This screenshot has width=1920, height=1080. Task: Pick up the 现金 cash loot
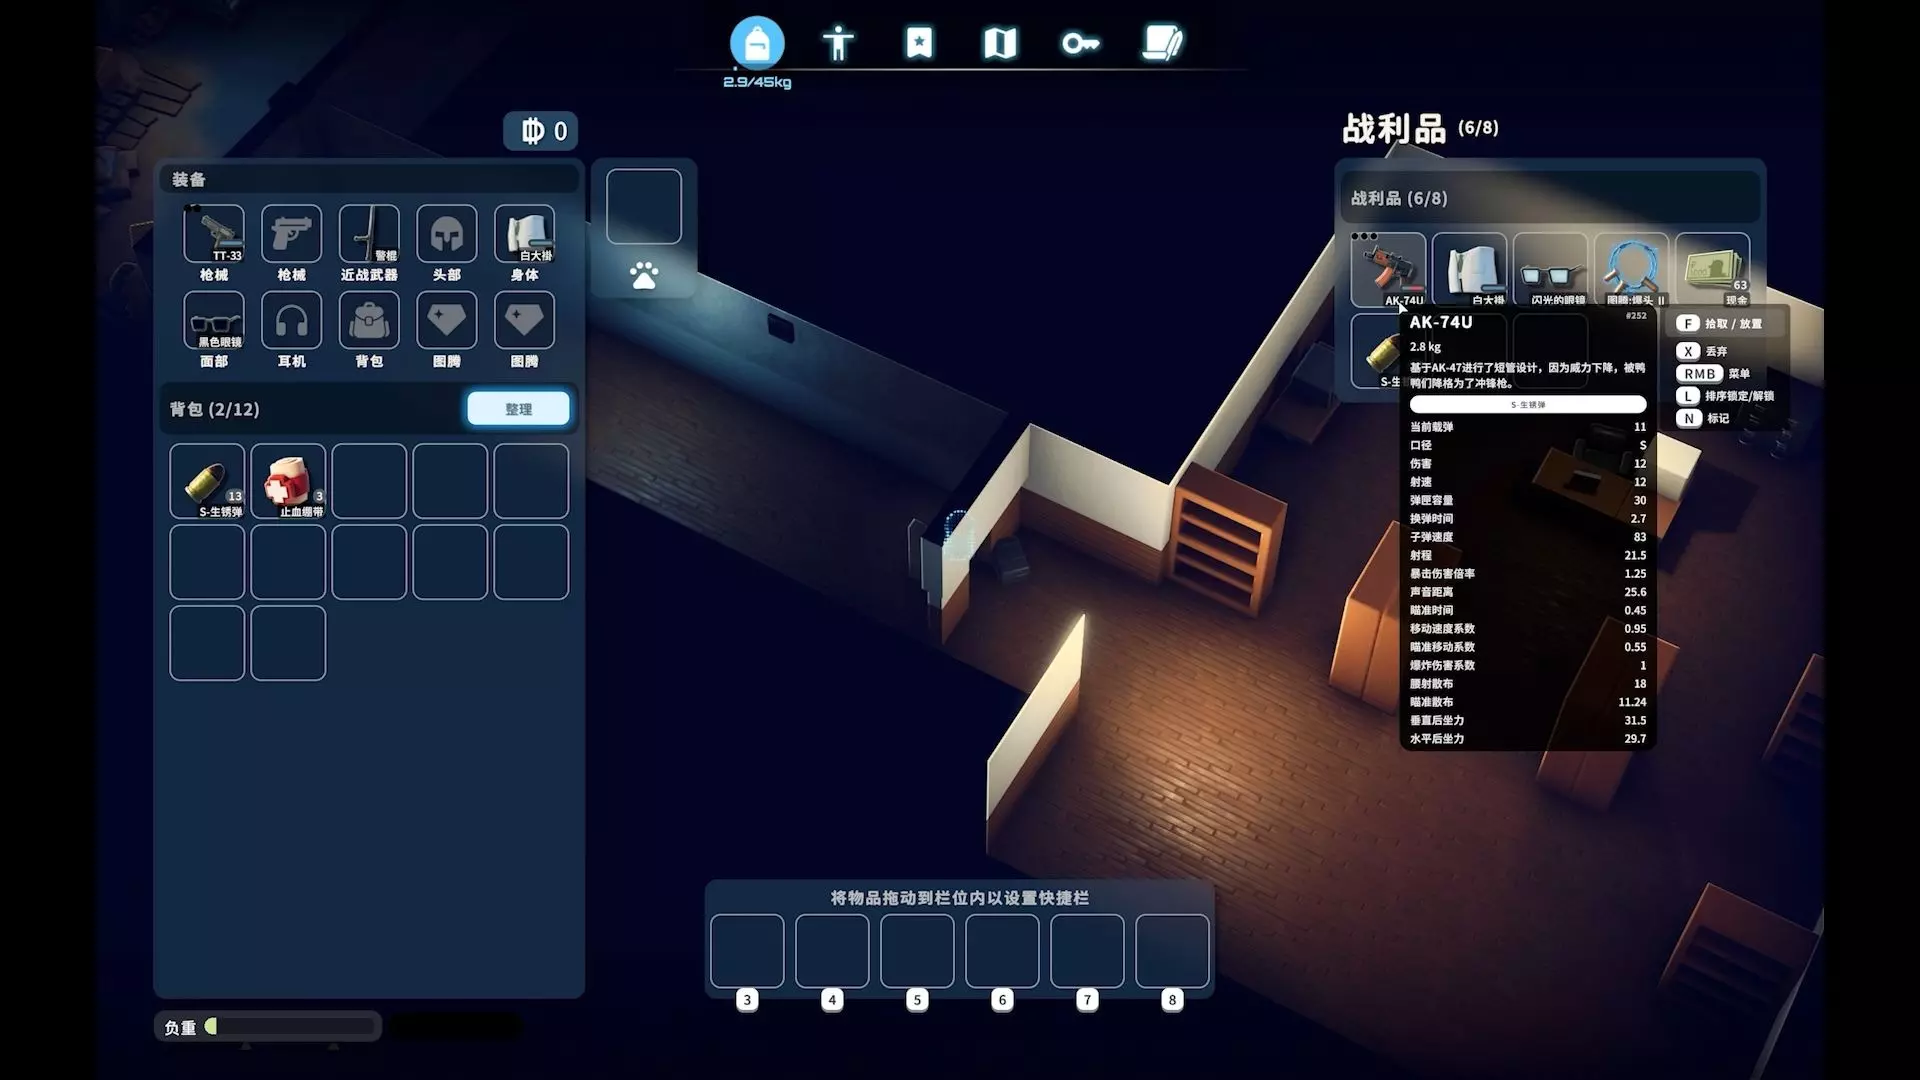[x=1712, y=268]
